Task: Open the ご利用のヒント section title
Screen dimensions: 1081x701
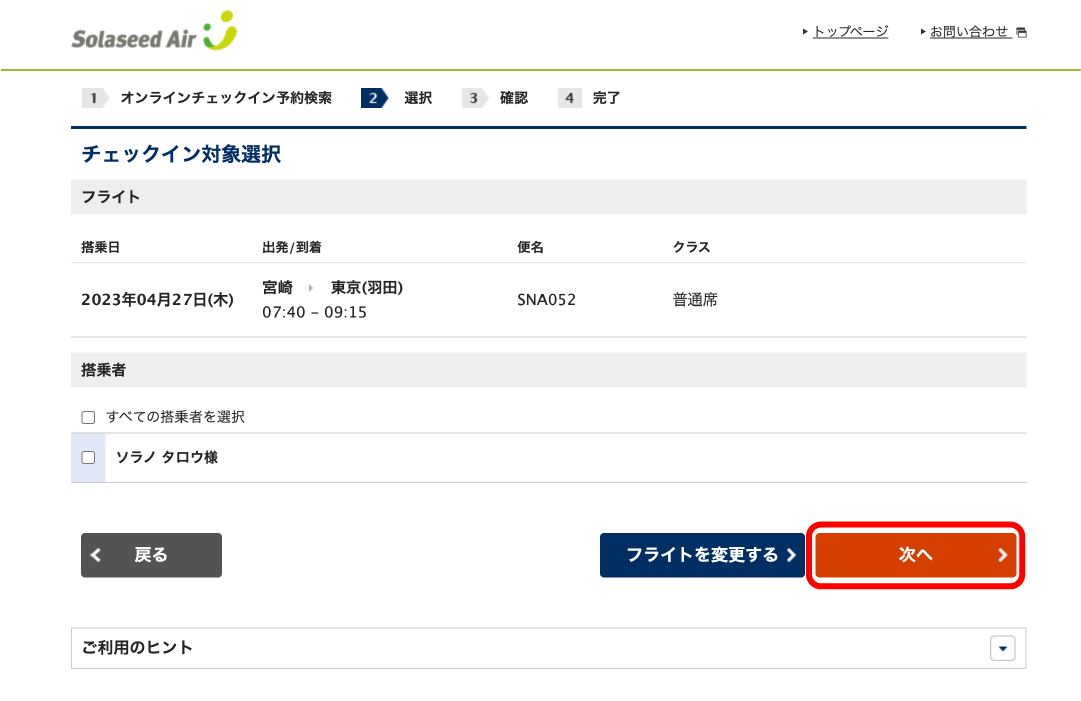Action: point(138,648)
